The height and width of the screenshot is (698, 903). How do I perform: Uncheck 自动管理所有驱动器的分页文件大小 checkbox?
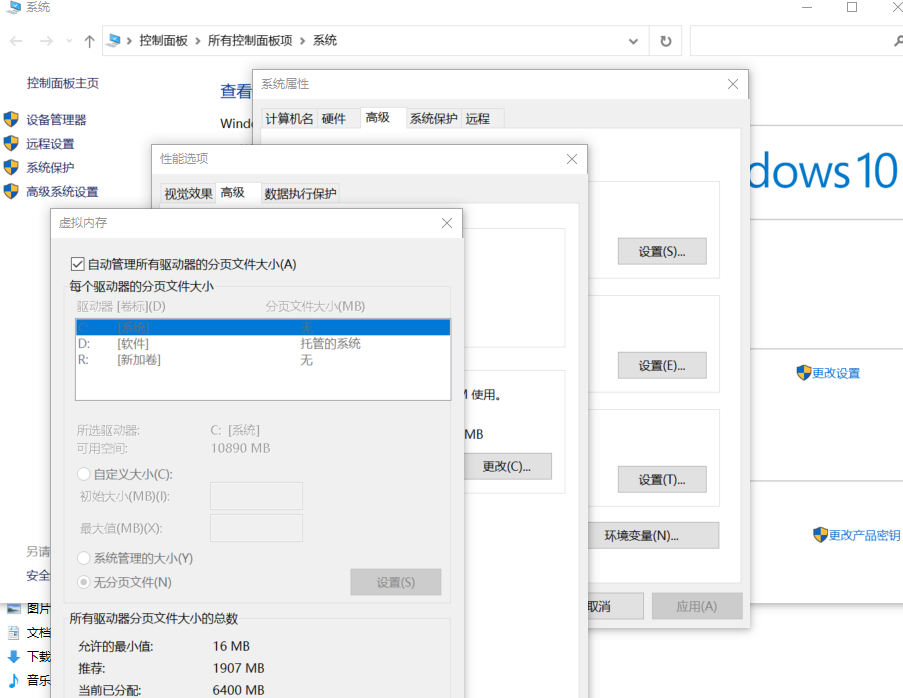click(78, 264)
